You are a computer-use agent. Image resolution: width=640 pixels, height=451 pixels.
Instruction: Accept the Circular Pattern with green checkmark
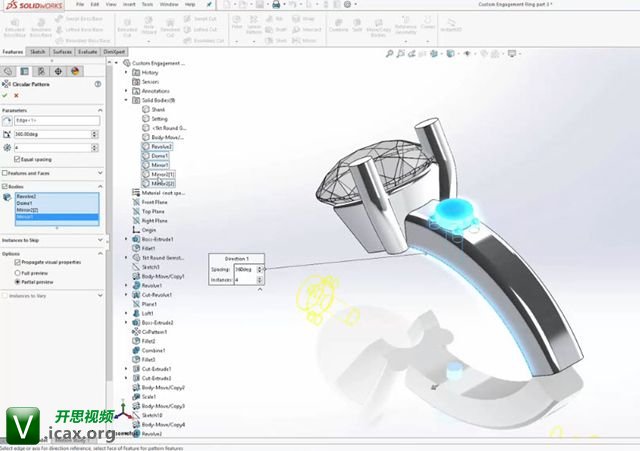coord(5,96)
